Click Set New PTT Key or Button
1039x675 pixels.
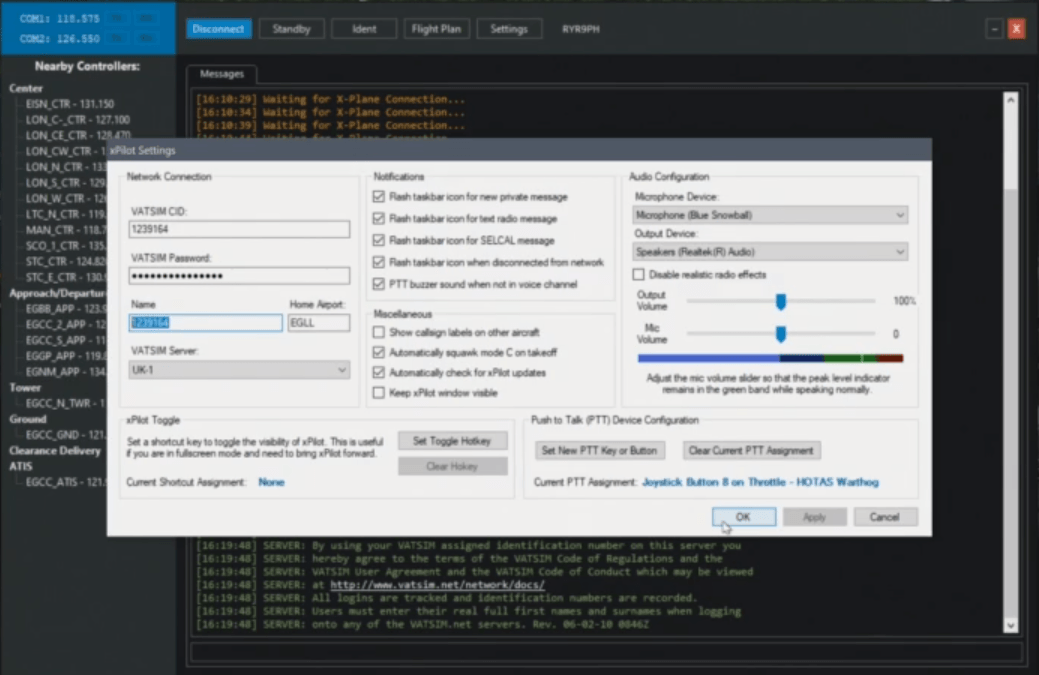[599, 450]
